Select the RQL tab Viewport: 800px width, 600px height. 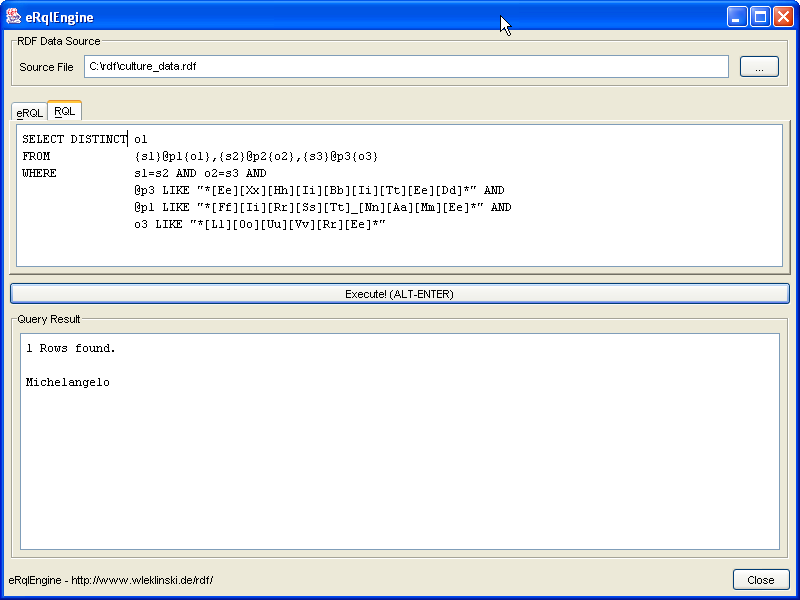coord(64,111)
